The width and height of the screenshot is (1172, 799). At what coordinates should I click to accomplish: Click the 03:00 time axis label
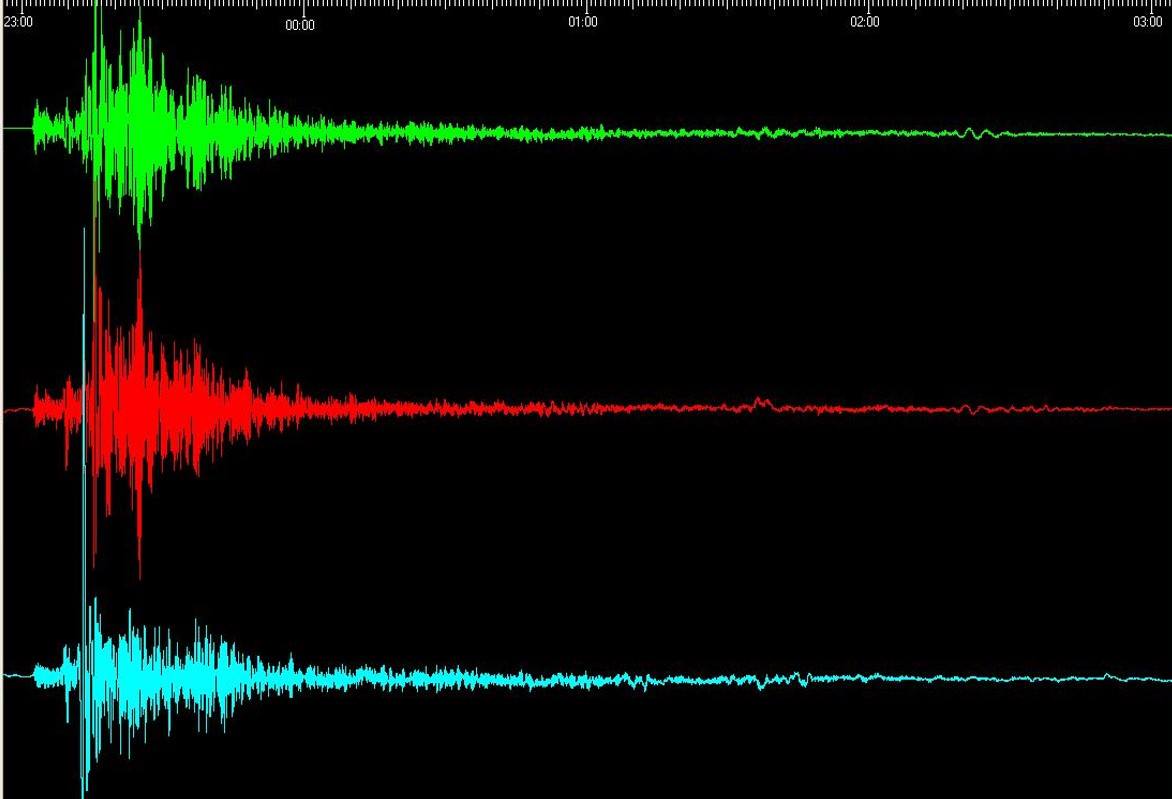click(x=1148, y=23)
